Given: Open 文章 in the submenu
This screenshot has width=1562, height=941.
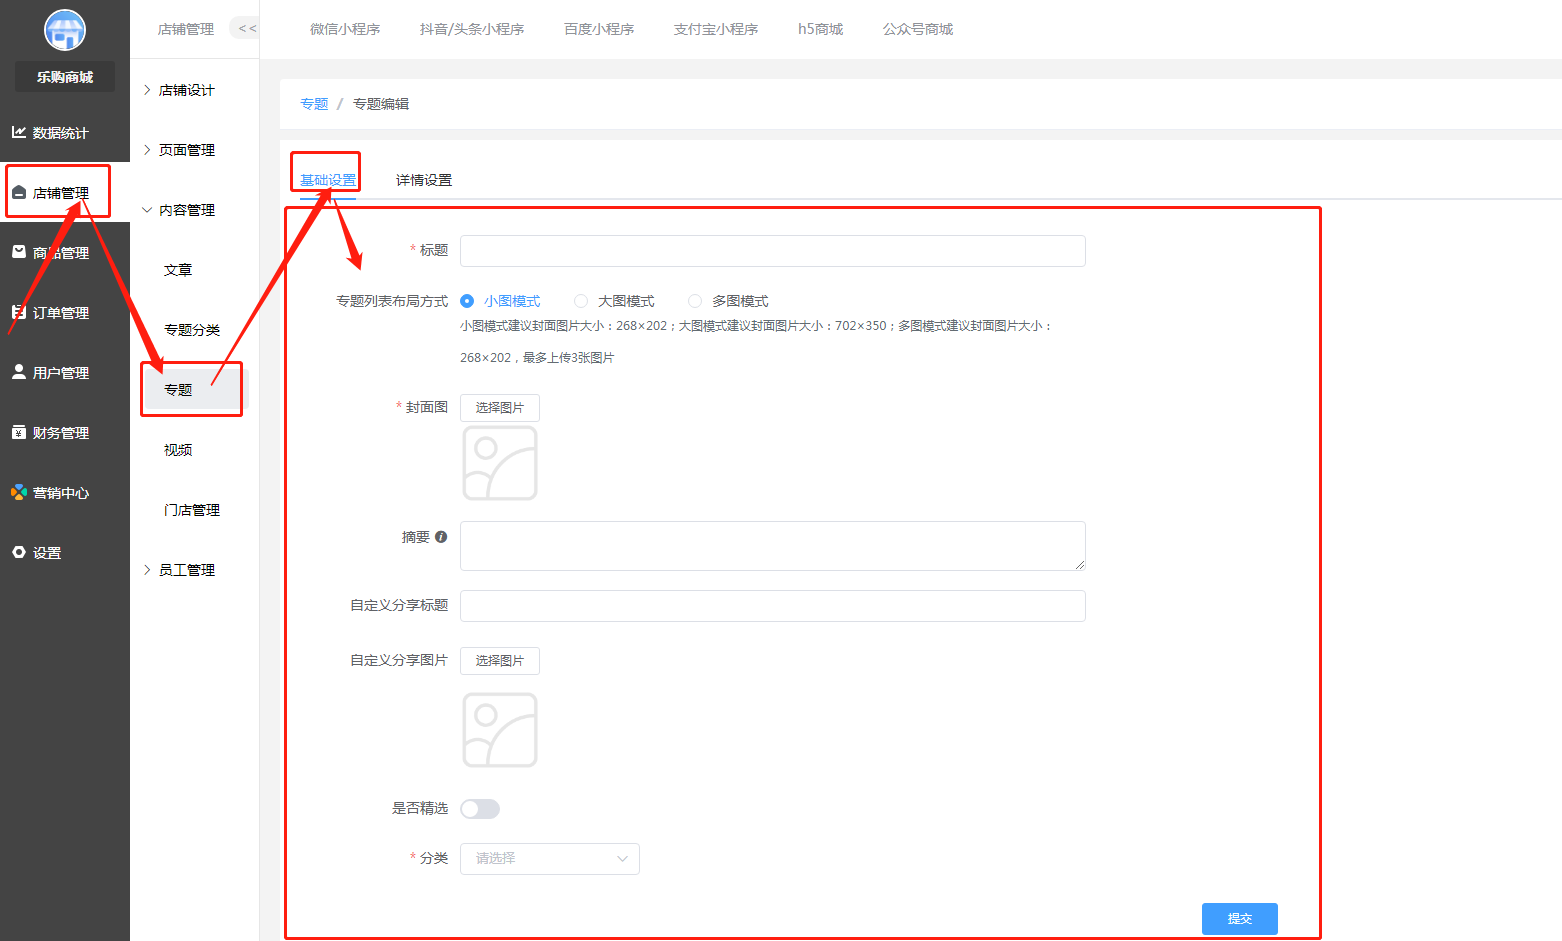Looking at the screenshot, I should [x=178, y=270].
